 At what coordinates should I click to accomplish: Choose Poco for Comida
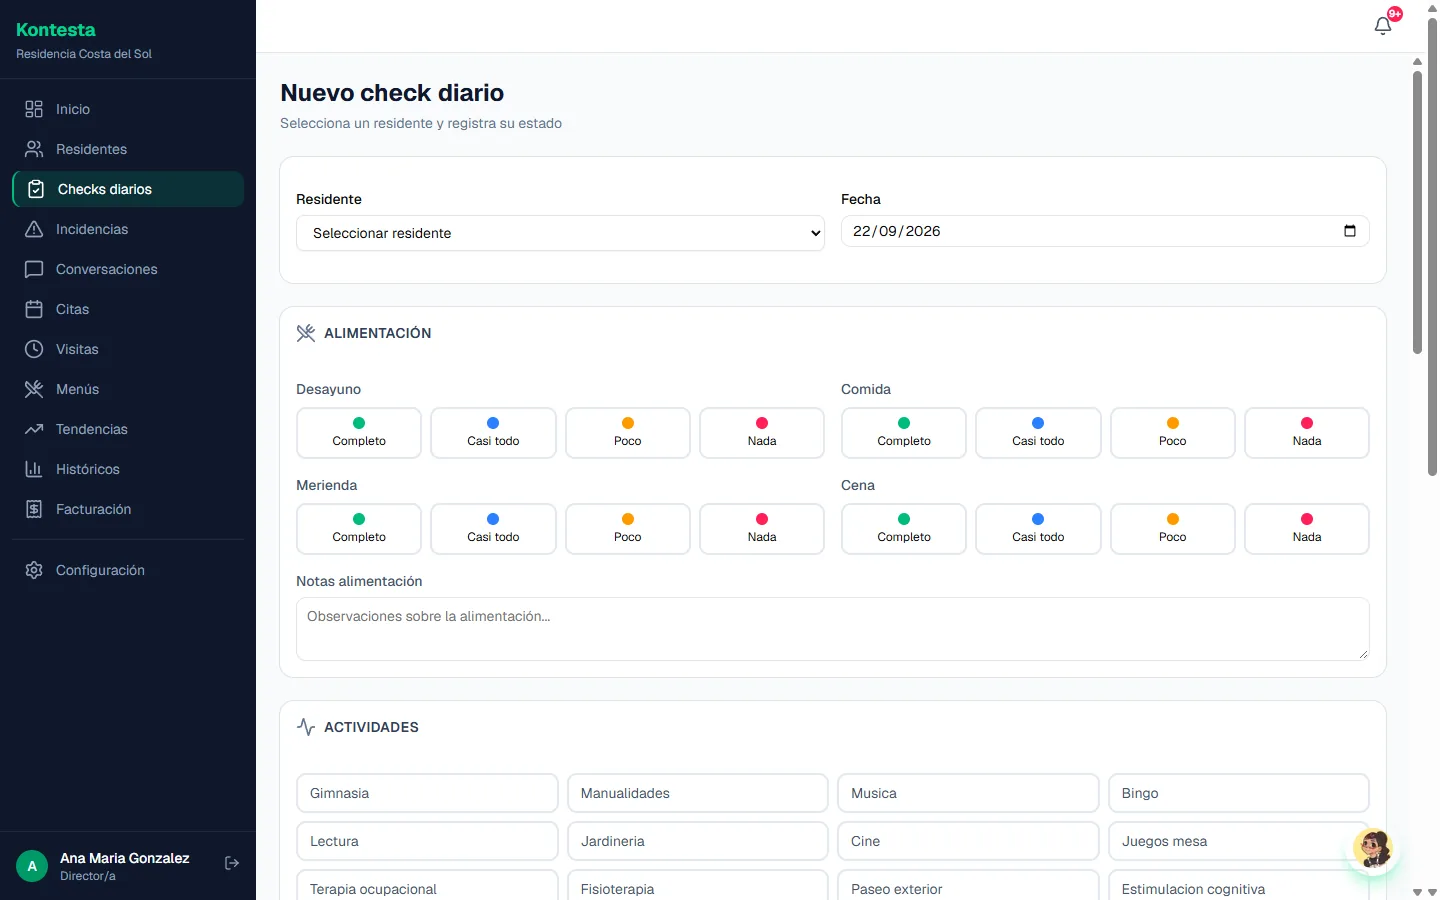pyautogui.click(x=1173, y=433)
